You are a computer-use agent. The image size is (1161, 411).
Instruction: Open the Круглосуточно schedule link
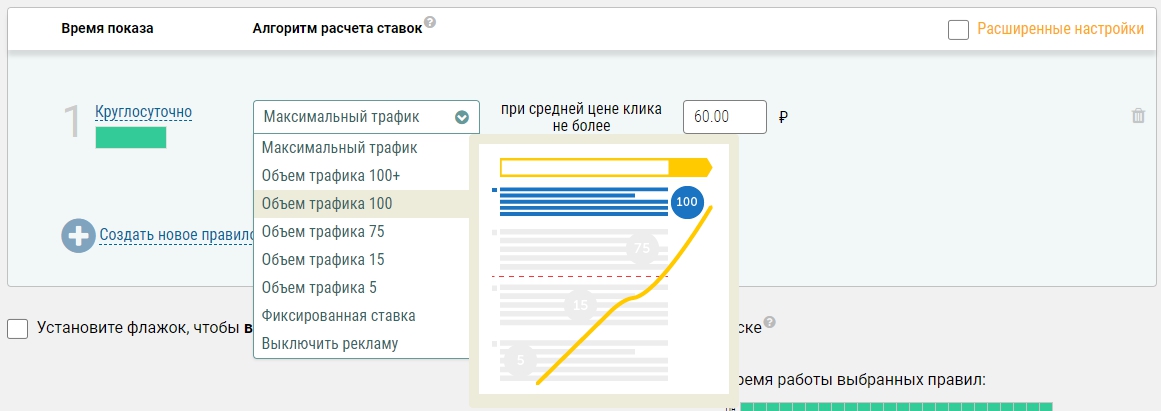(x=143, y=111)
